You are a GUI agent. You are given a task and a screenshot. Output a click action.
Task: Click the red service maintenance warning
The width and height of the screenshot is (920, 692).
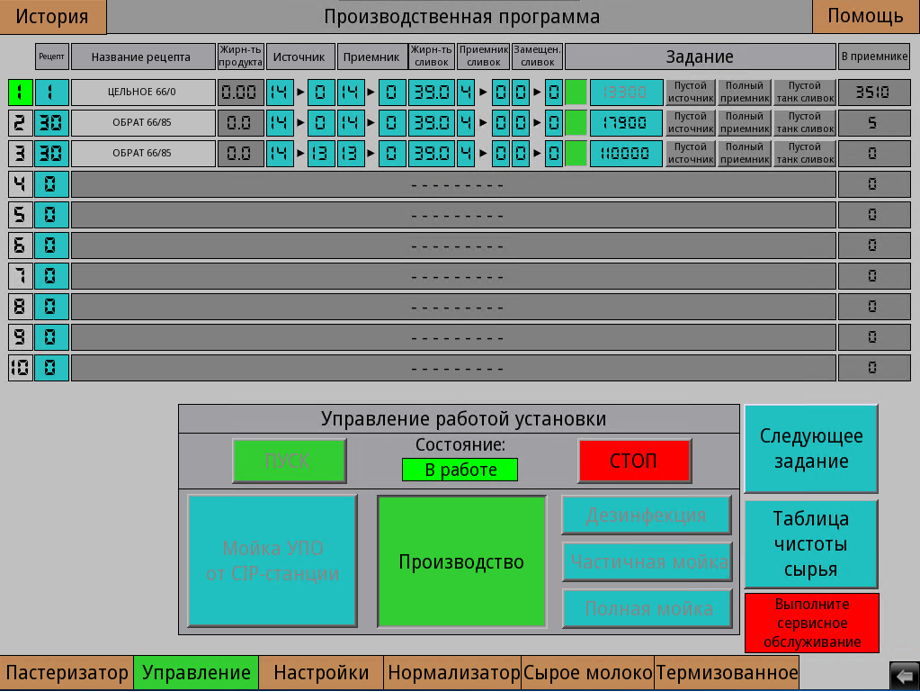811,623
